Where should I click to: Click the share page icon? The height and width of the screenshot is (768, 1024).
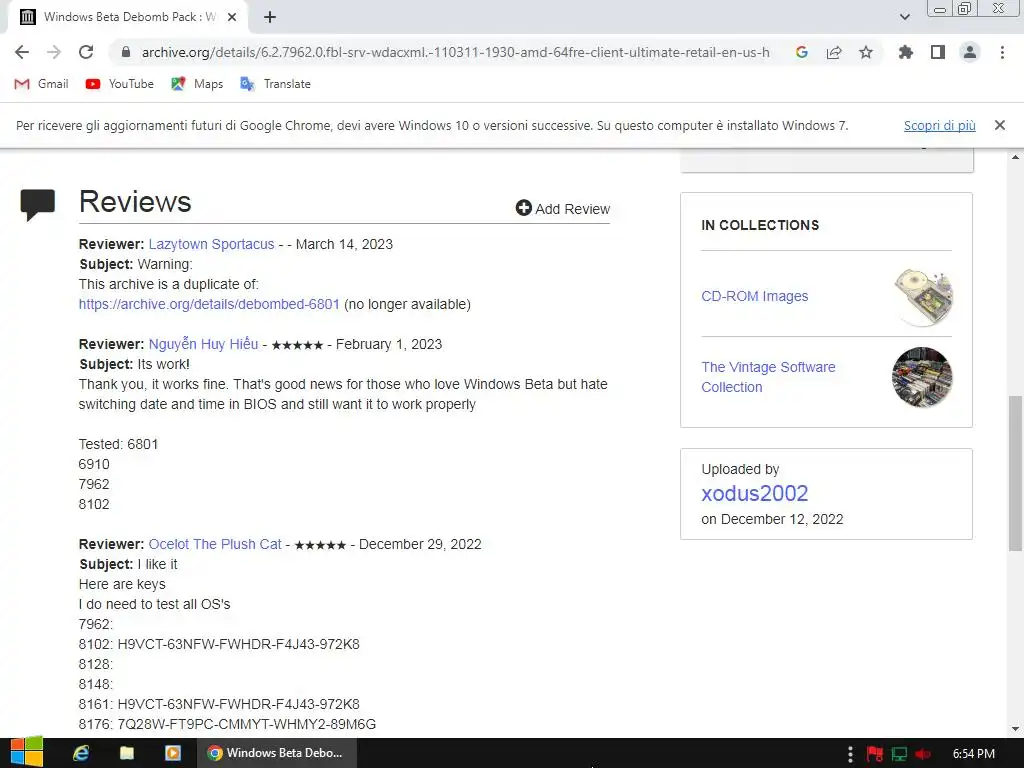(834, 52)
